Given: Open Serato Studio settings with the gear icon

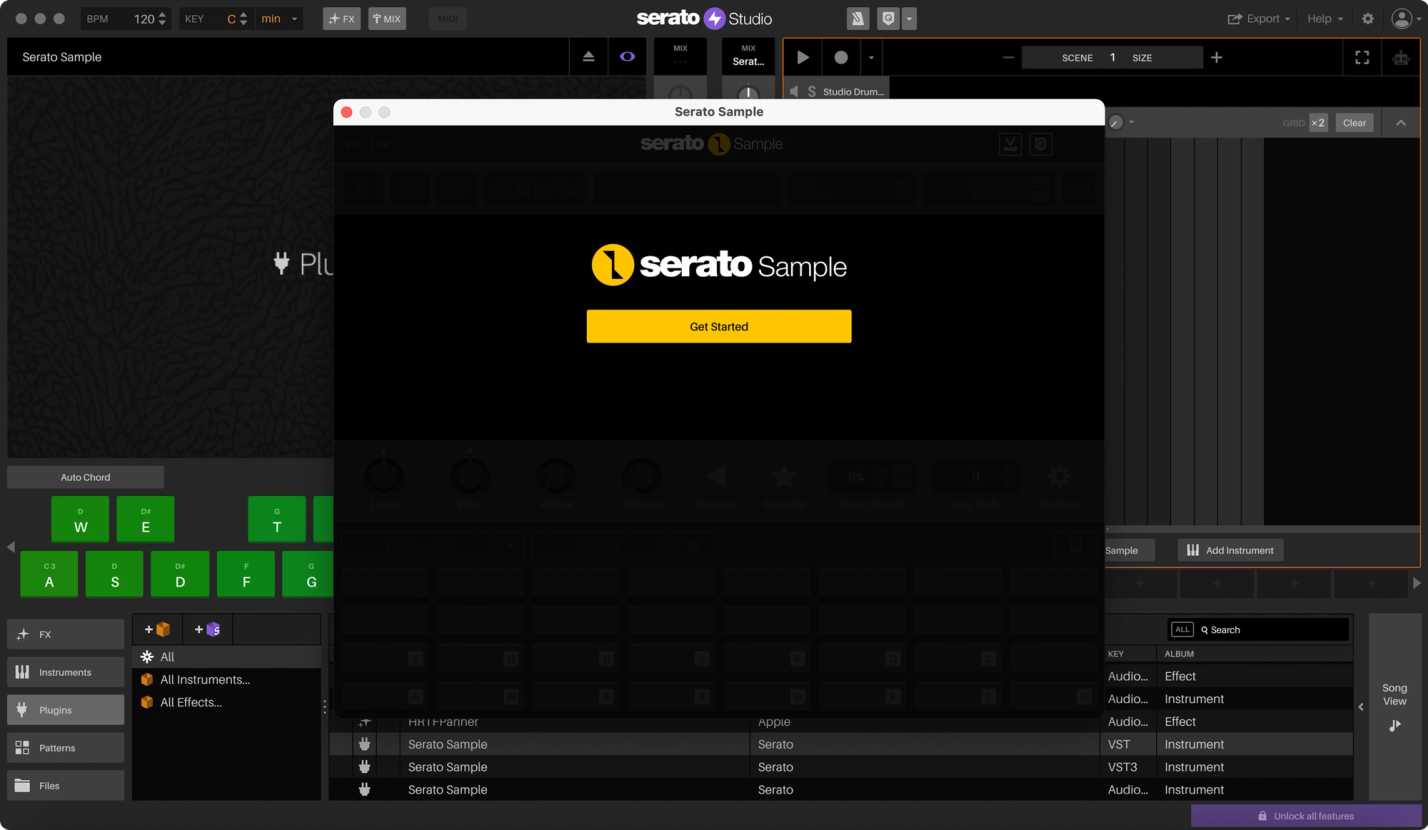Looking at the screenshot, I should [x=1368, y=18].
